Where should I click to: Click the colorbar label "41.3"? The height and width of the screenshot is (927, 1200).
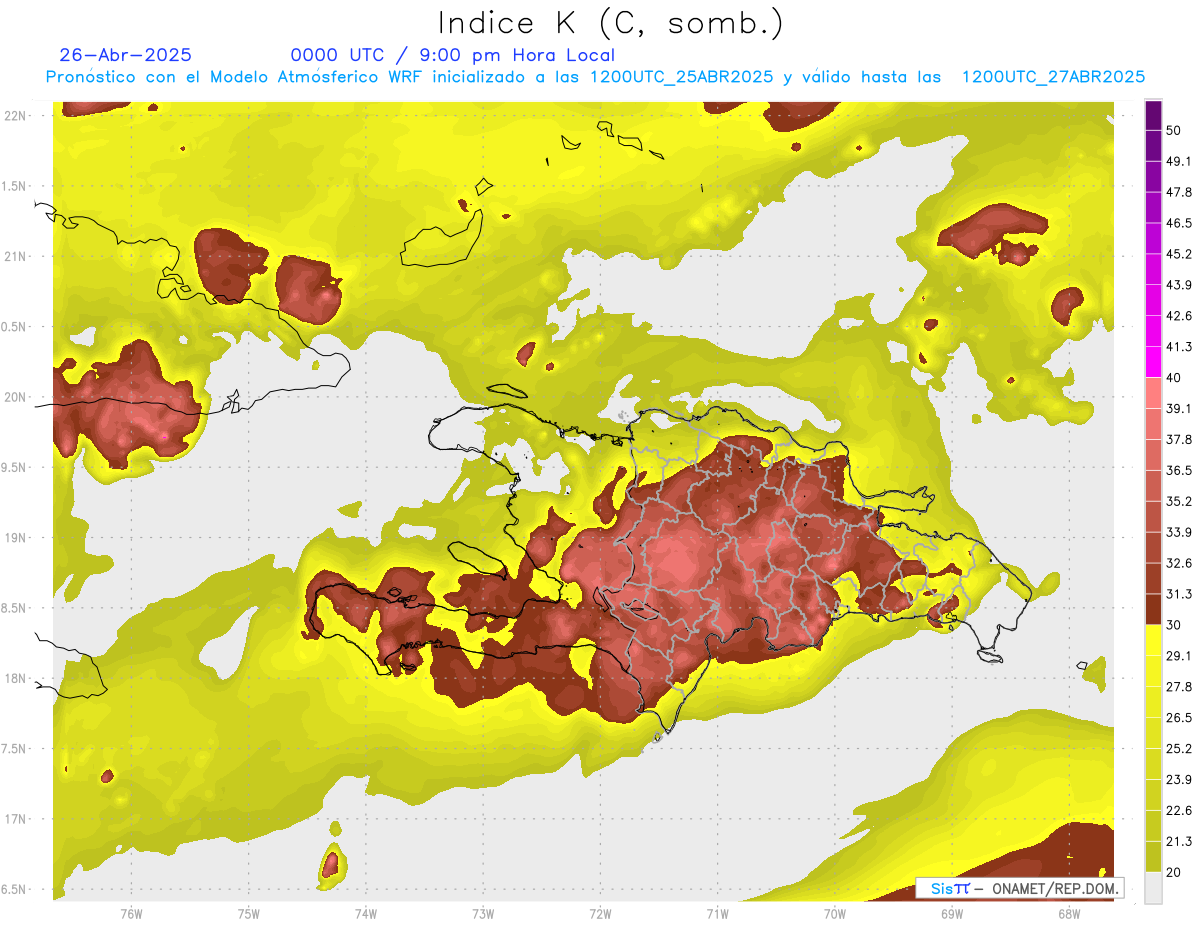pyautogui.click(x=1179, y=347)
